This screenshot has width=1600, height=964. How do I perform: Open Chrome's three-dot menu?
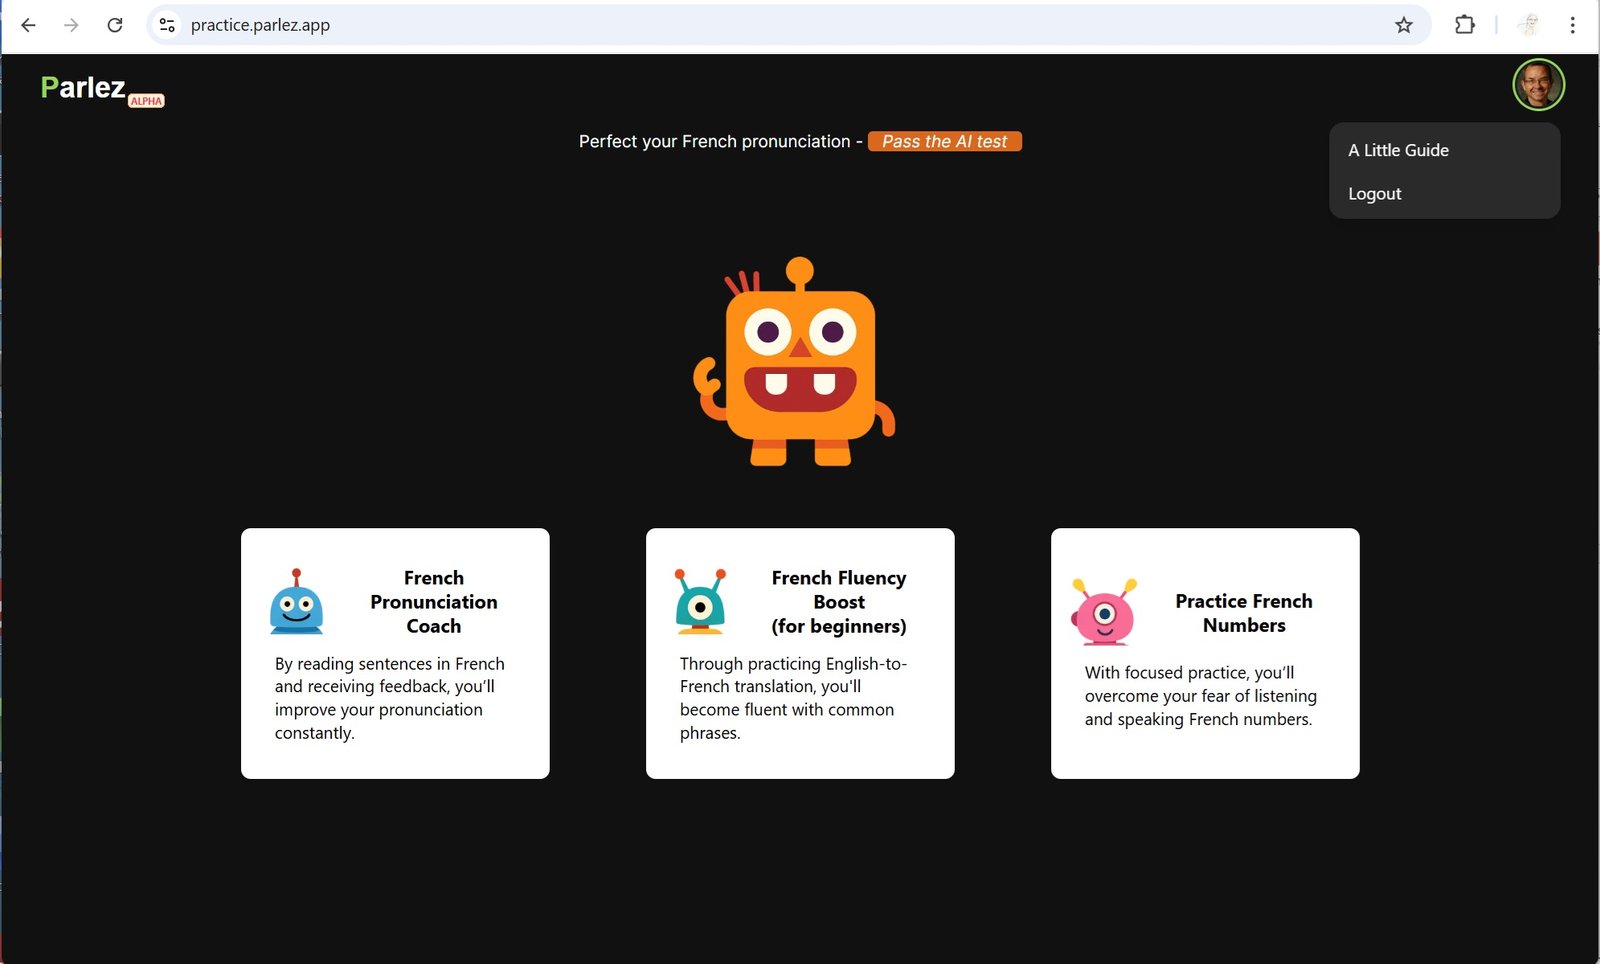tap(1572, 25)
